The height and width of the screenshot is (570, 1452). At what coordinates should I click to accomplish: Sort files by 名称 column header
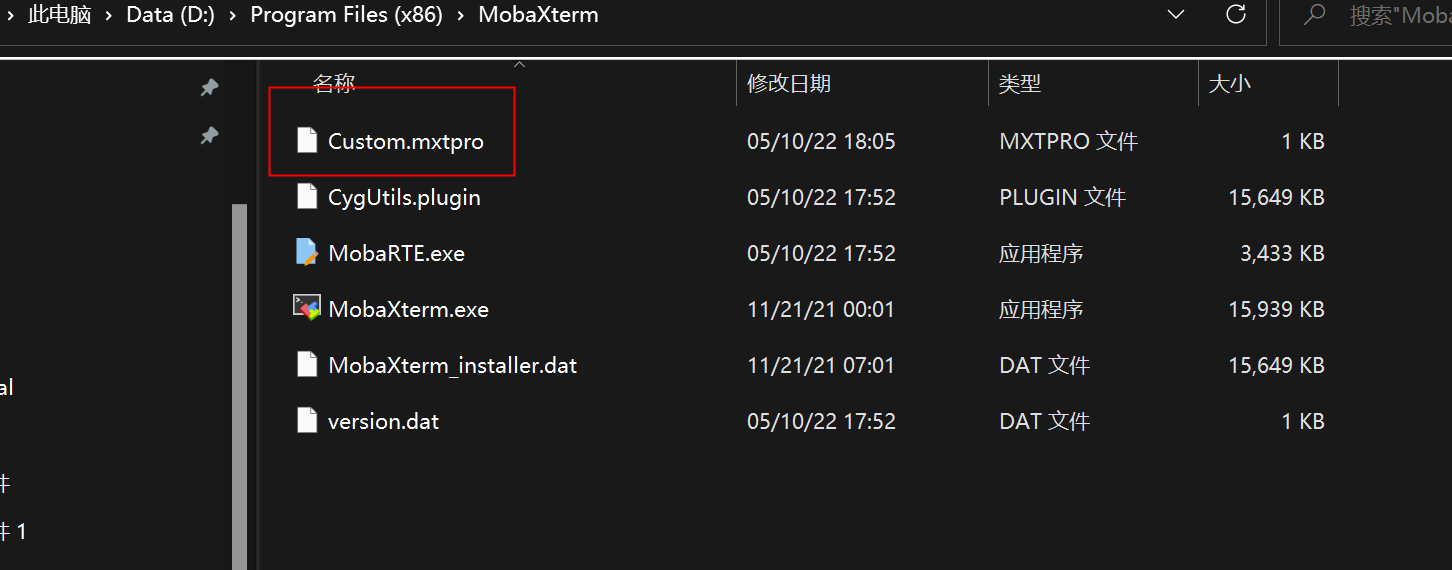[x=334, y=84]
